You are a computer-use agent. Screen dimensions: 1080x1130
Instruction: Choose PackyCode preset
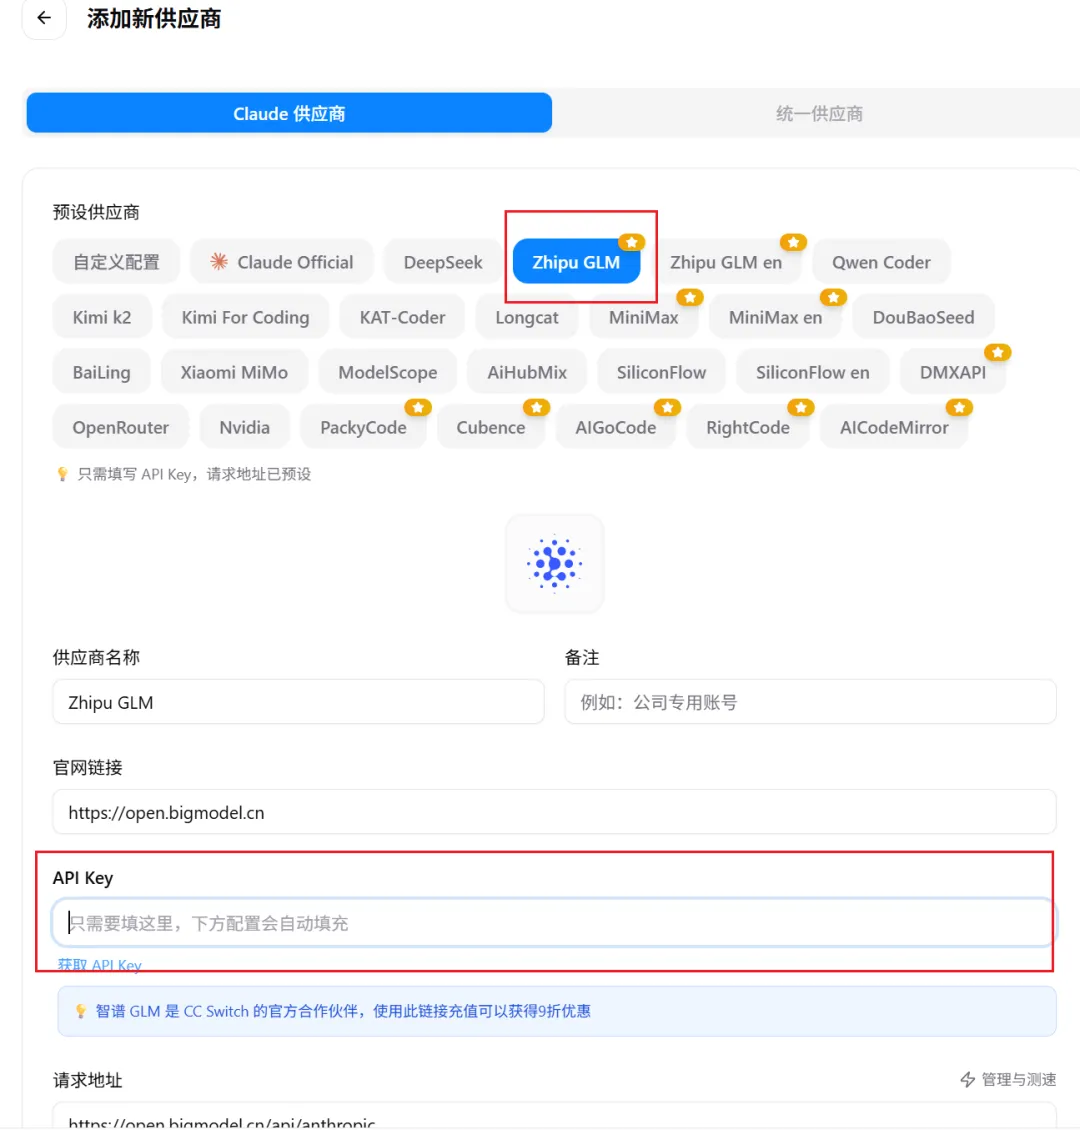(x=363, y=427)
